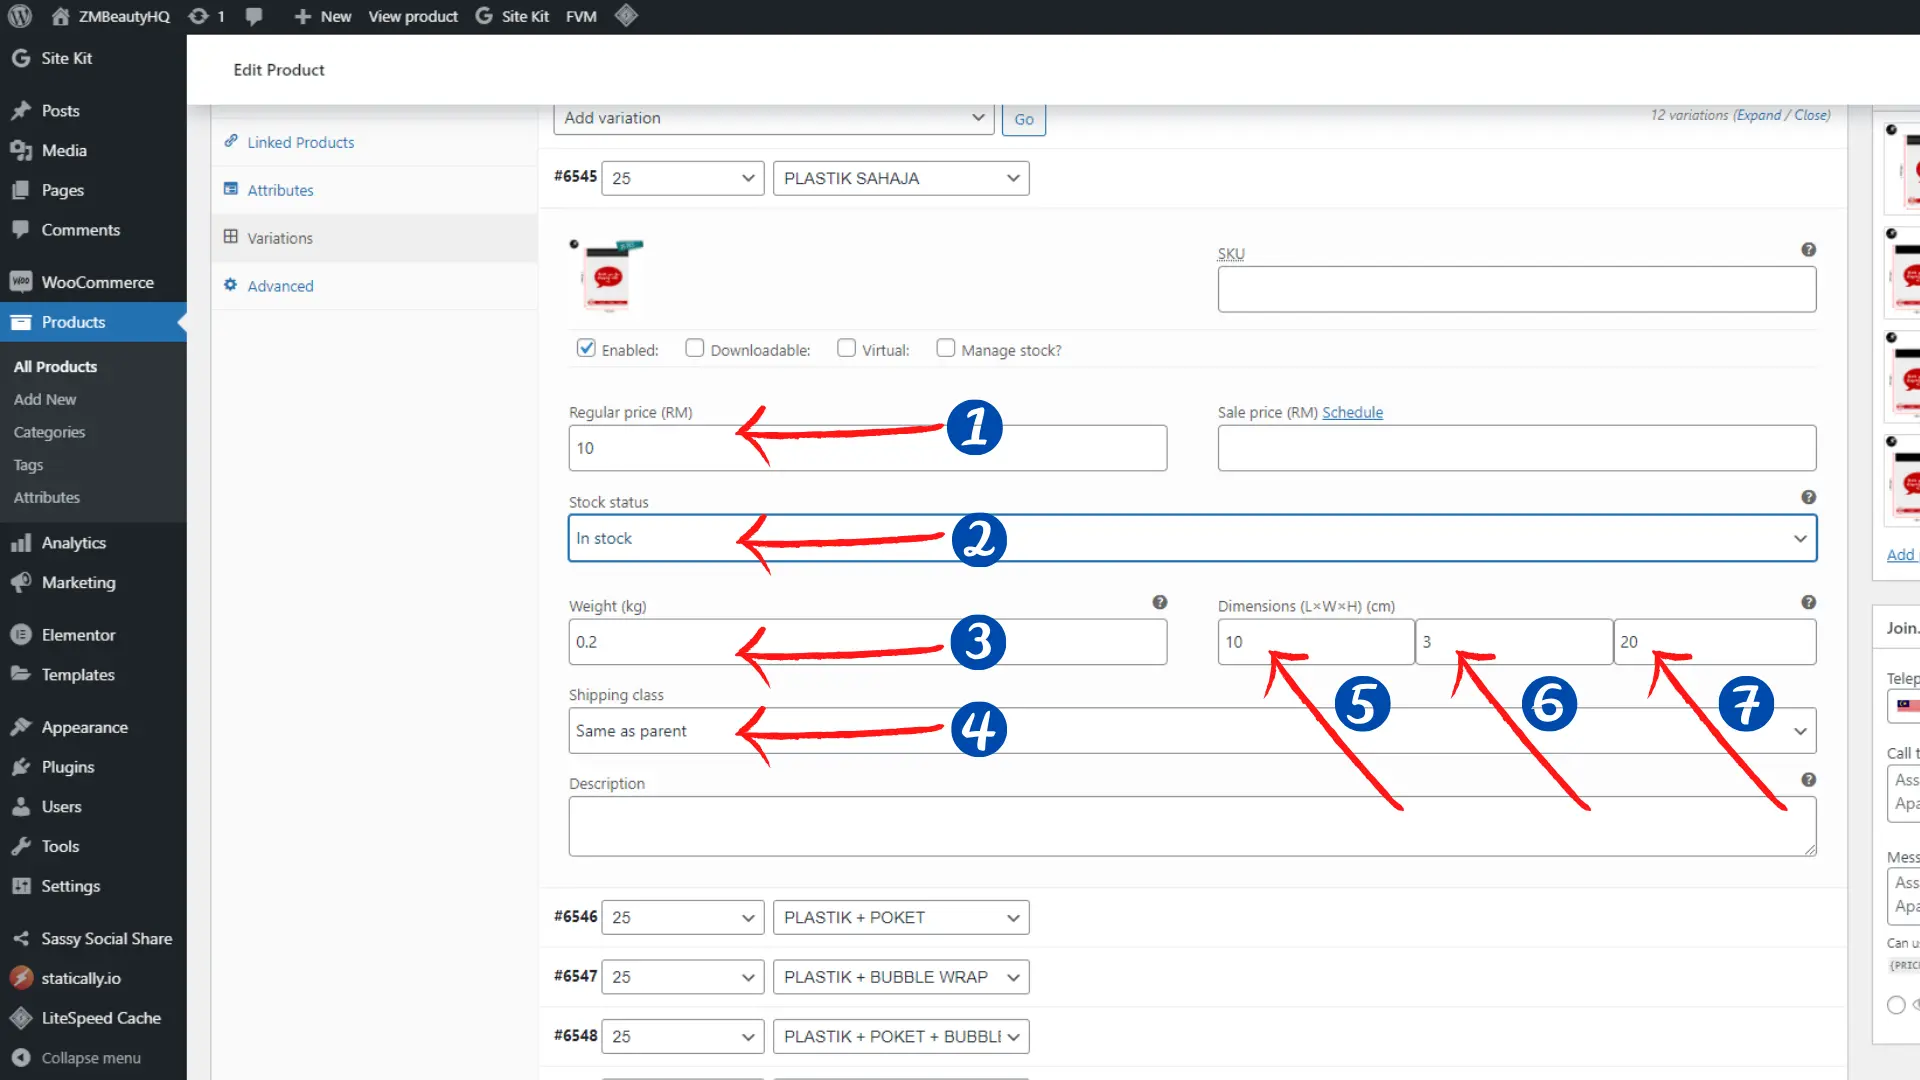The height and width of the screenshot is (1080, 1920).
Task: Click View product link
Action: 413,16
